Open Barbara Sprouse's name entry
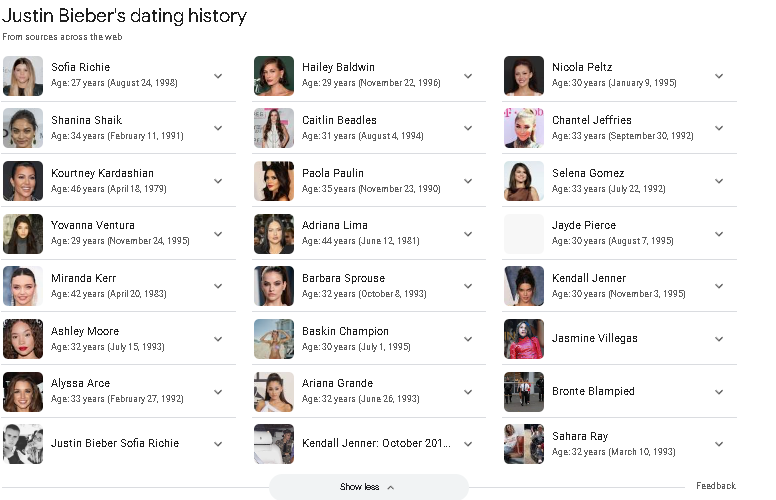Viewport: 776px width, 500px height. point(343,278)
